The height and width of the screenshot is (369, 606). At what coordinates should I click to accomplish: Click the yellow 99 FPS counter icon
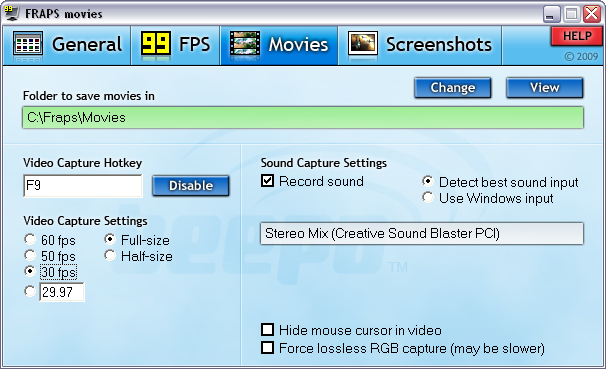click(156, 44)
